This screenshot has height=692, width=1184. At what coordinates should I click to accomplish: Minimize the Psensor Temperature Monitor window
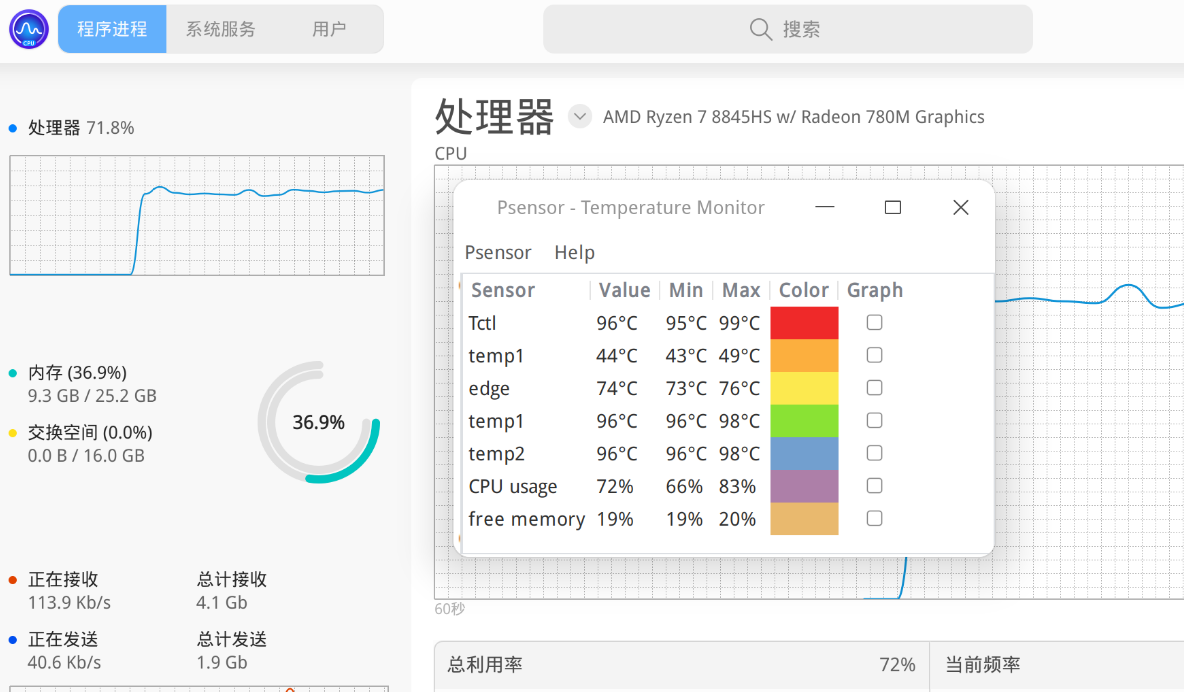click(825, 207)
